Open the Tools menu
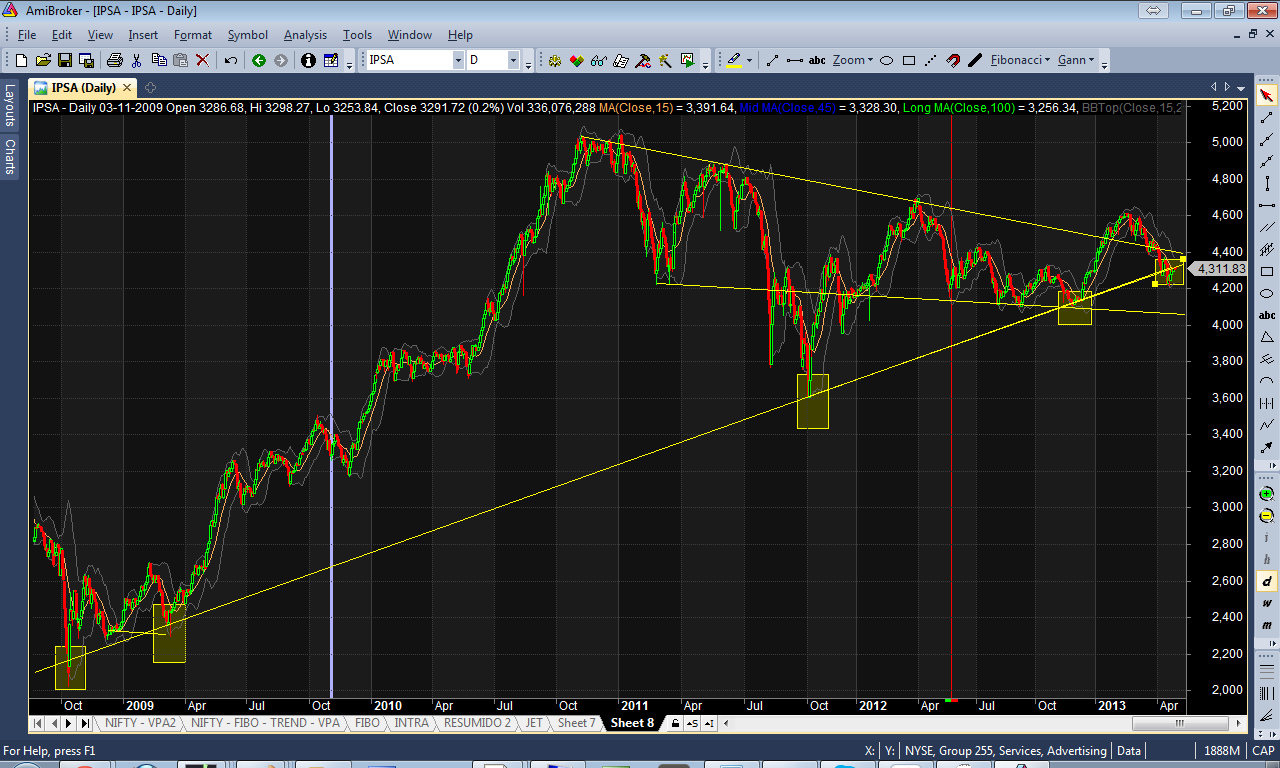Viewport: 1280px width, 768px height. [x=357, y=35]
